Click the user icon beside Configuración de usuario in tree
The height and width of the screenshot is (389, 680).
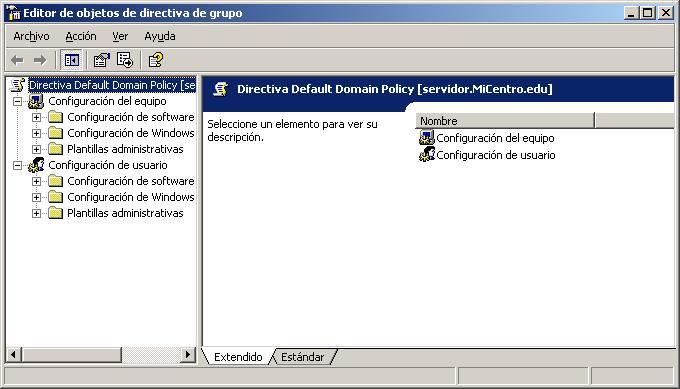coord(36,165)
